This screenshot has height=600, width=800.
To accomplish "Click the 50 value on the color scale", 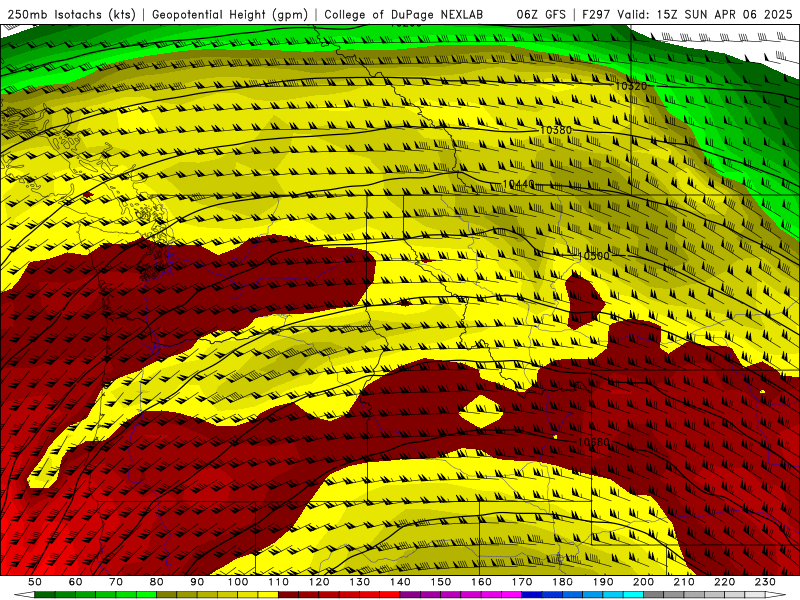I will (35, 582).
